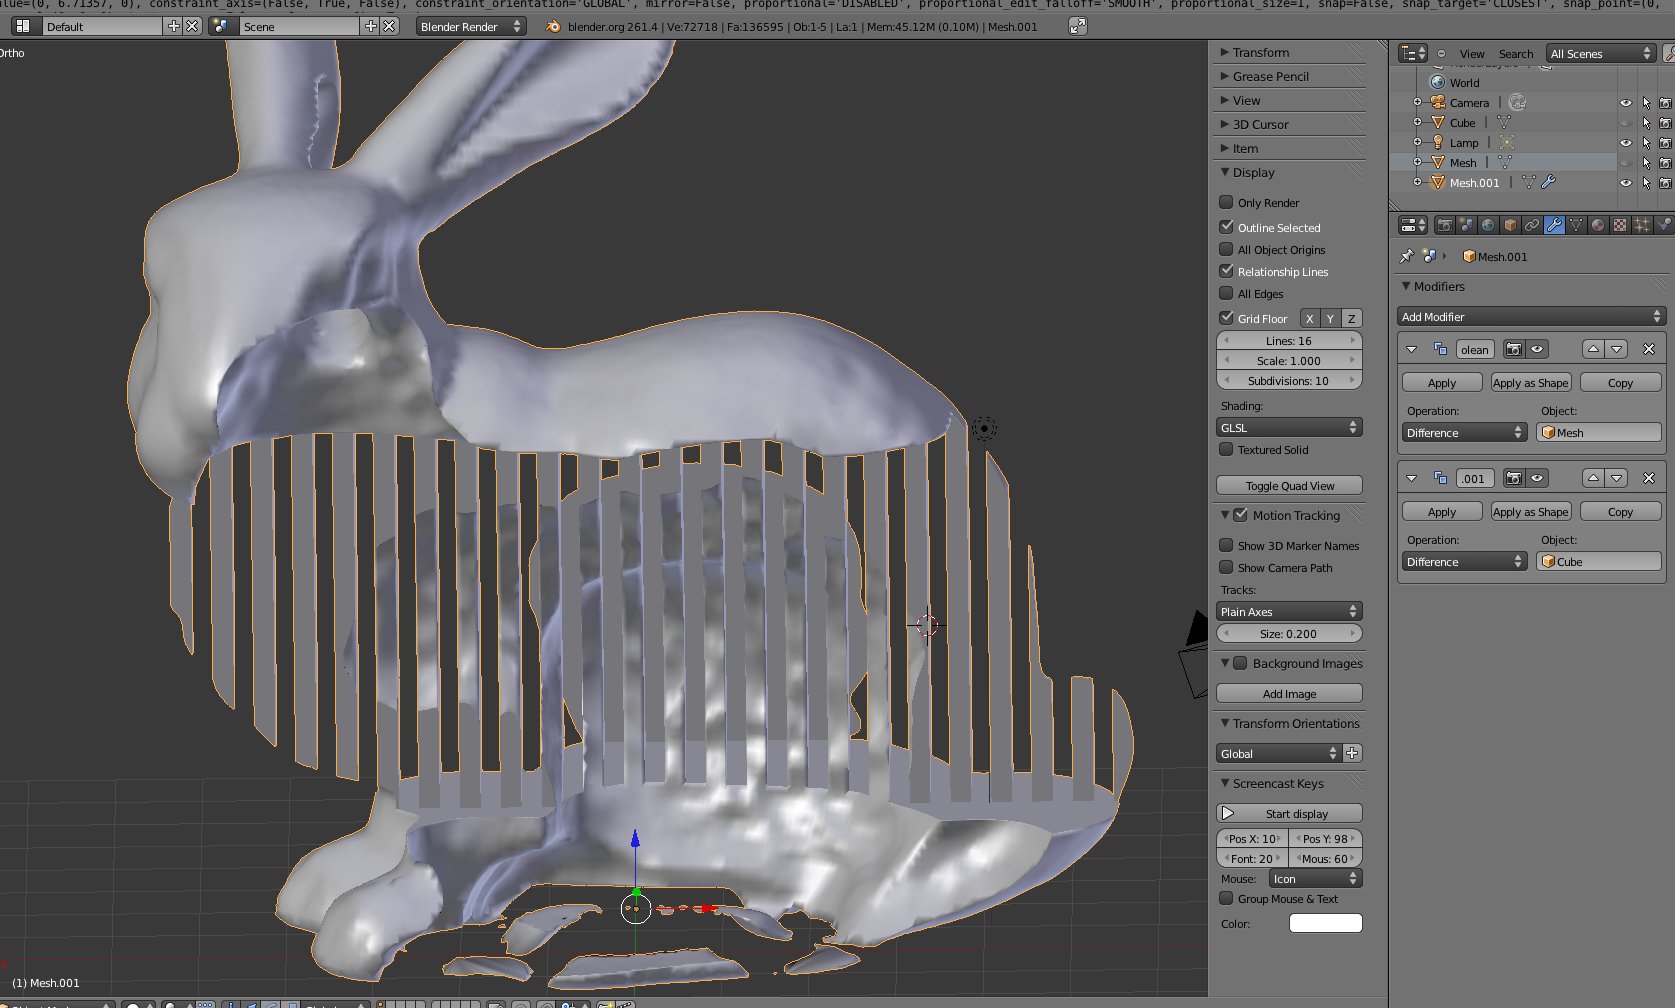Open the Particles properties tab
Viewport: 1675px width, 1008px height.
[1642, 226]
